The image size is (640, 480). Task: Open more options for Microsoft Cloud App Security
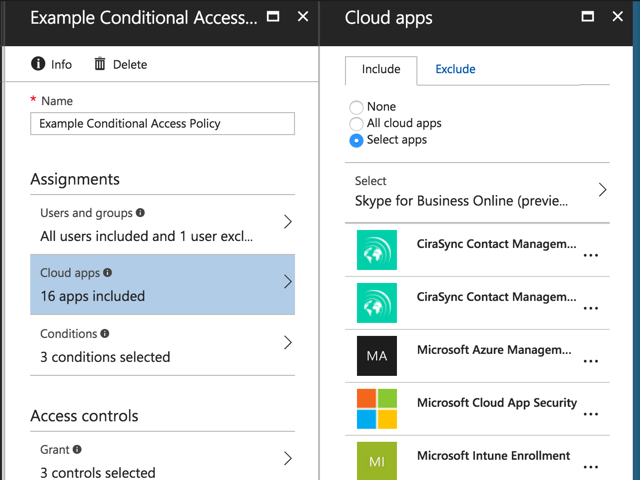[x=591, y=414]
